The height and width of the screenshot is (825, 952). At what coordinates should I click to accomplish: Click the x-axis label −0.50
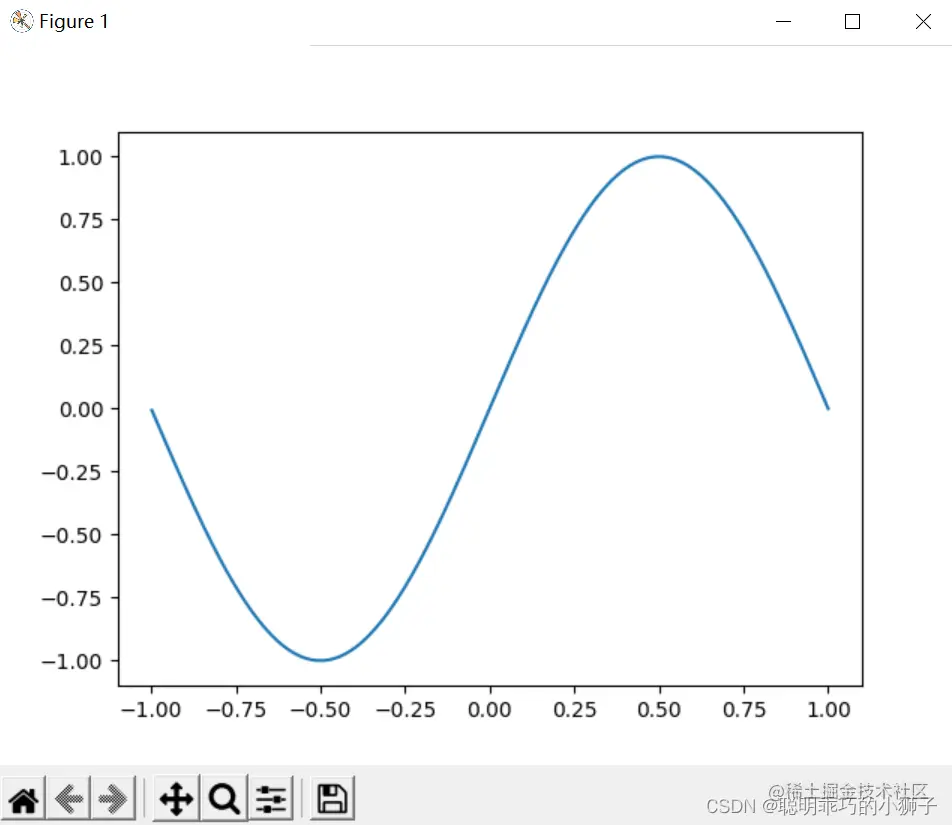(321, 710)
